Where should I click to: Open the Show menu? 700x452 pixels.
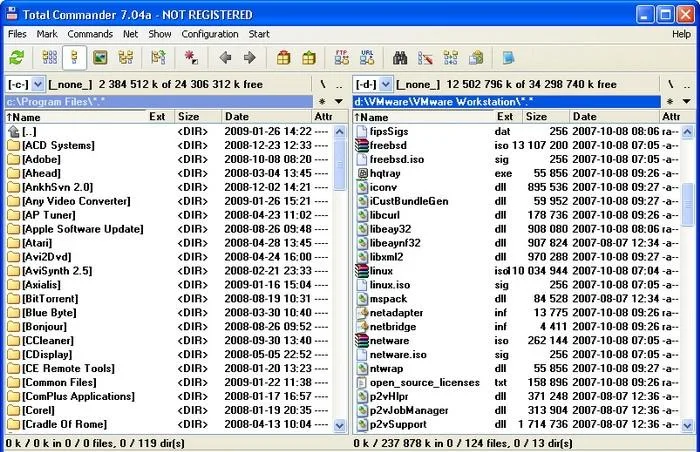pyautogui.click(x=160, y=34)
